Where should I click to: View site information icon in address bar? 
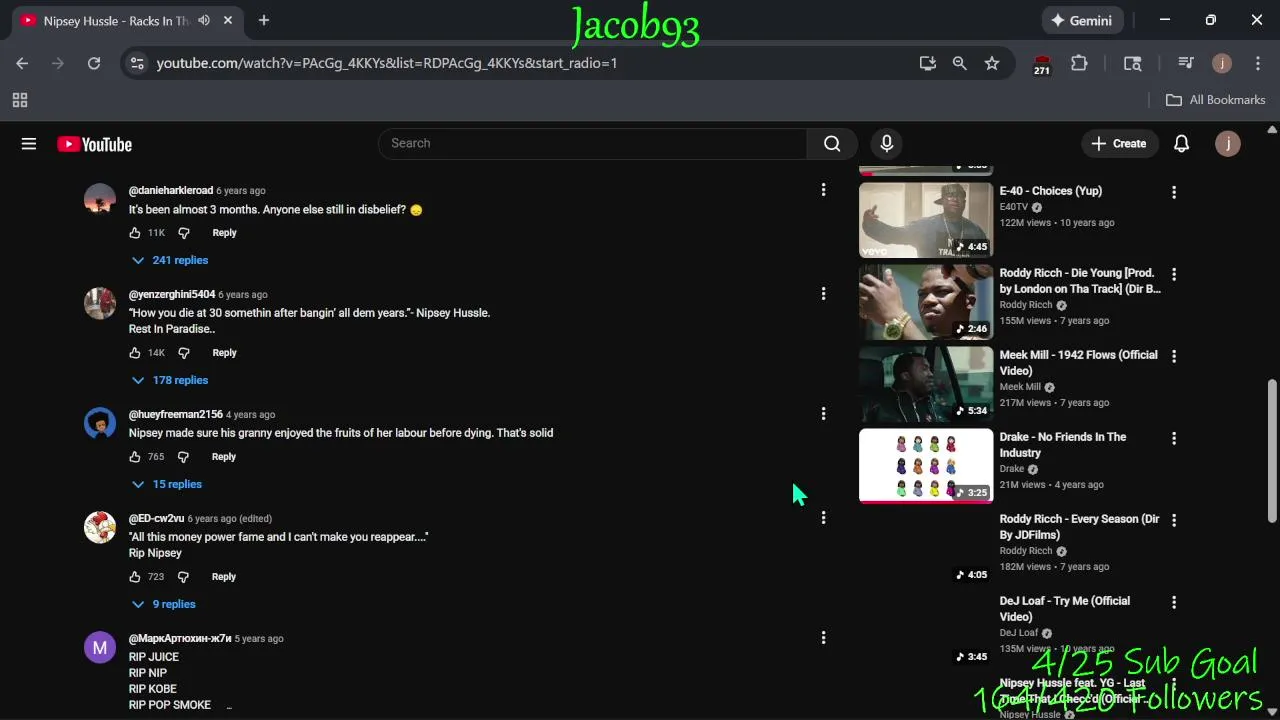click(x=138, y=63)
